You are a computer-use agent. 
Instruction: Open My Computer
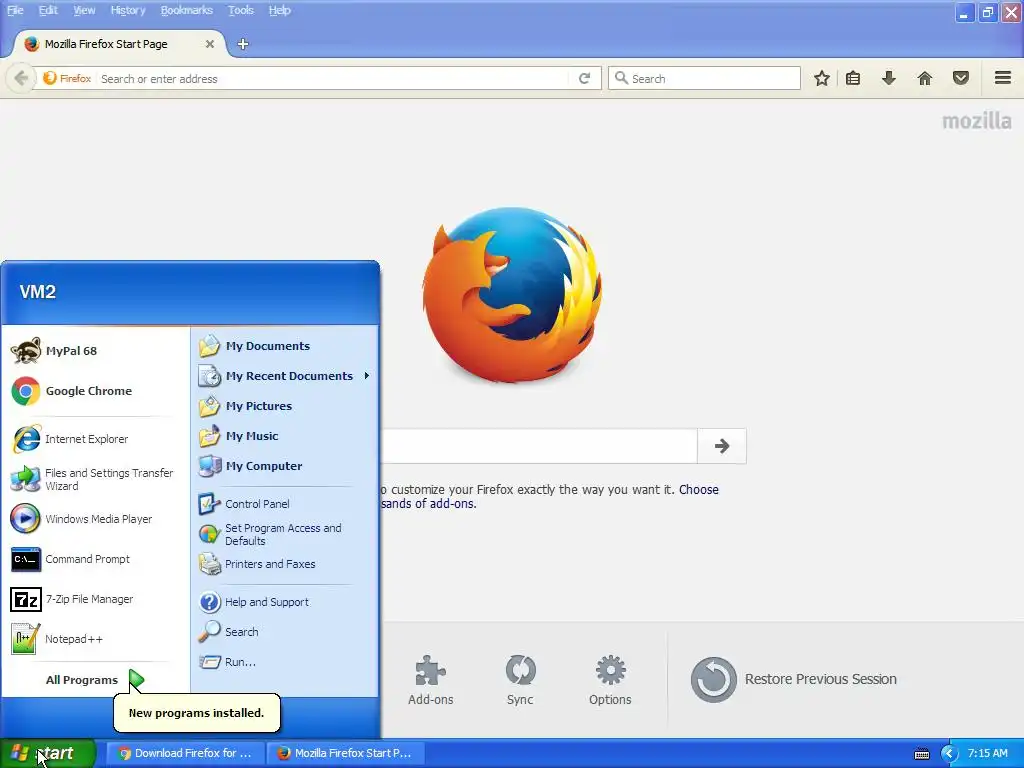point(285,466)
